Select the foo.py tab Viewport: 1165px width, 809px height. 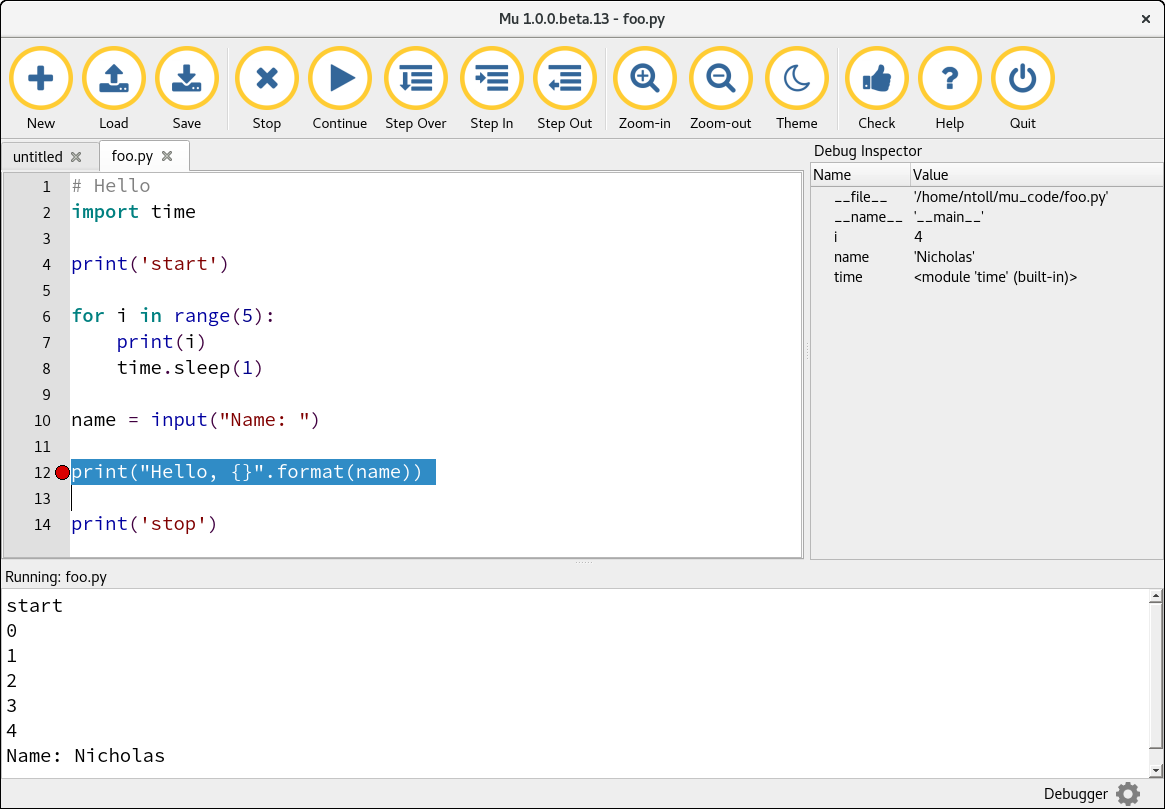click(132, 156)
